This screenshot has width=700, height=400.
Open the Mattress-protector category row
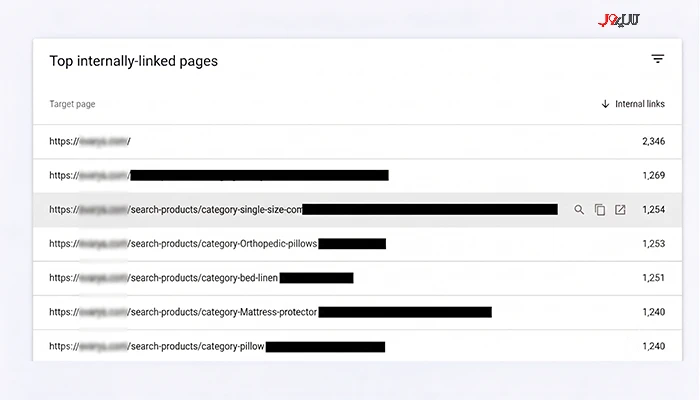(x=357, y=312)
